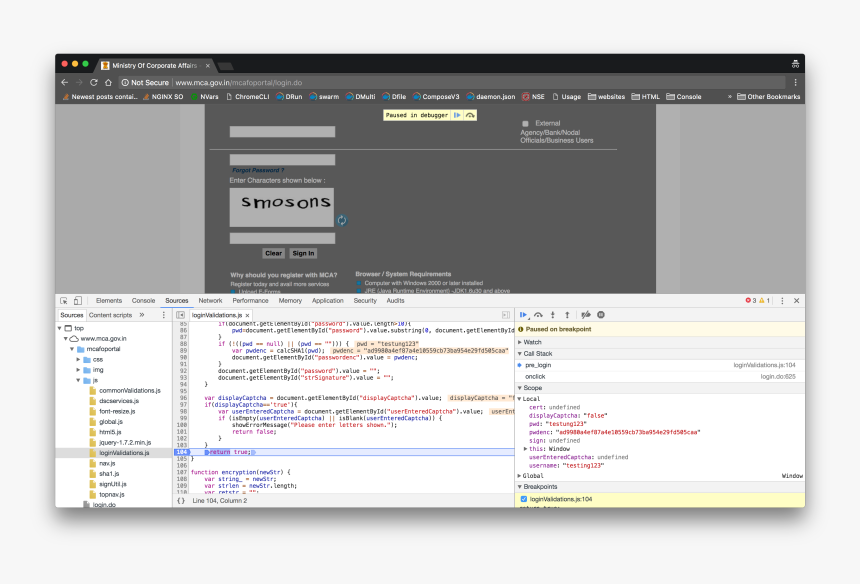860x584 pixels.
Task: Expand the Watch section
Action: pos(520,342)
